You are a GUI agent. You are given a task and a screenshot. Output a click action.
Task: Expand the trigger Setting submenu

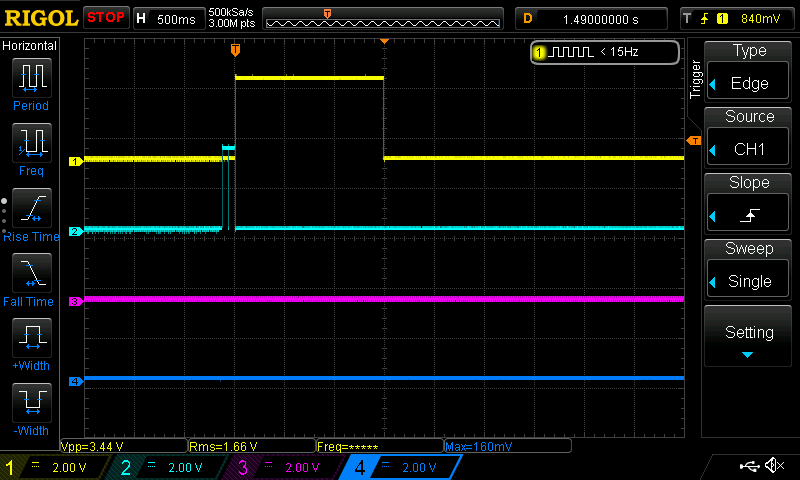click(750, 338)
